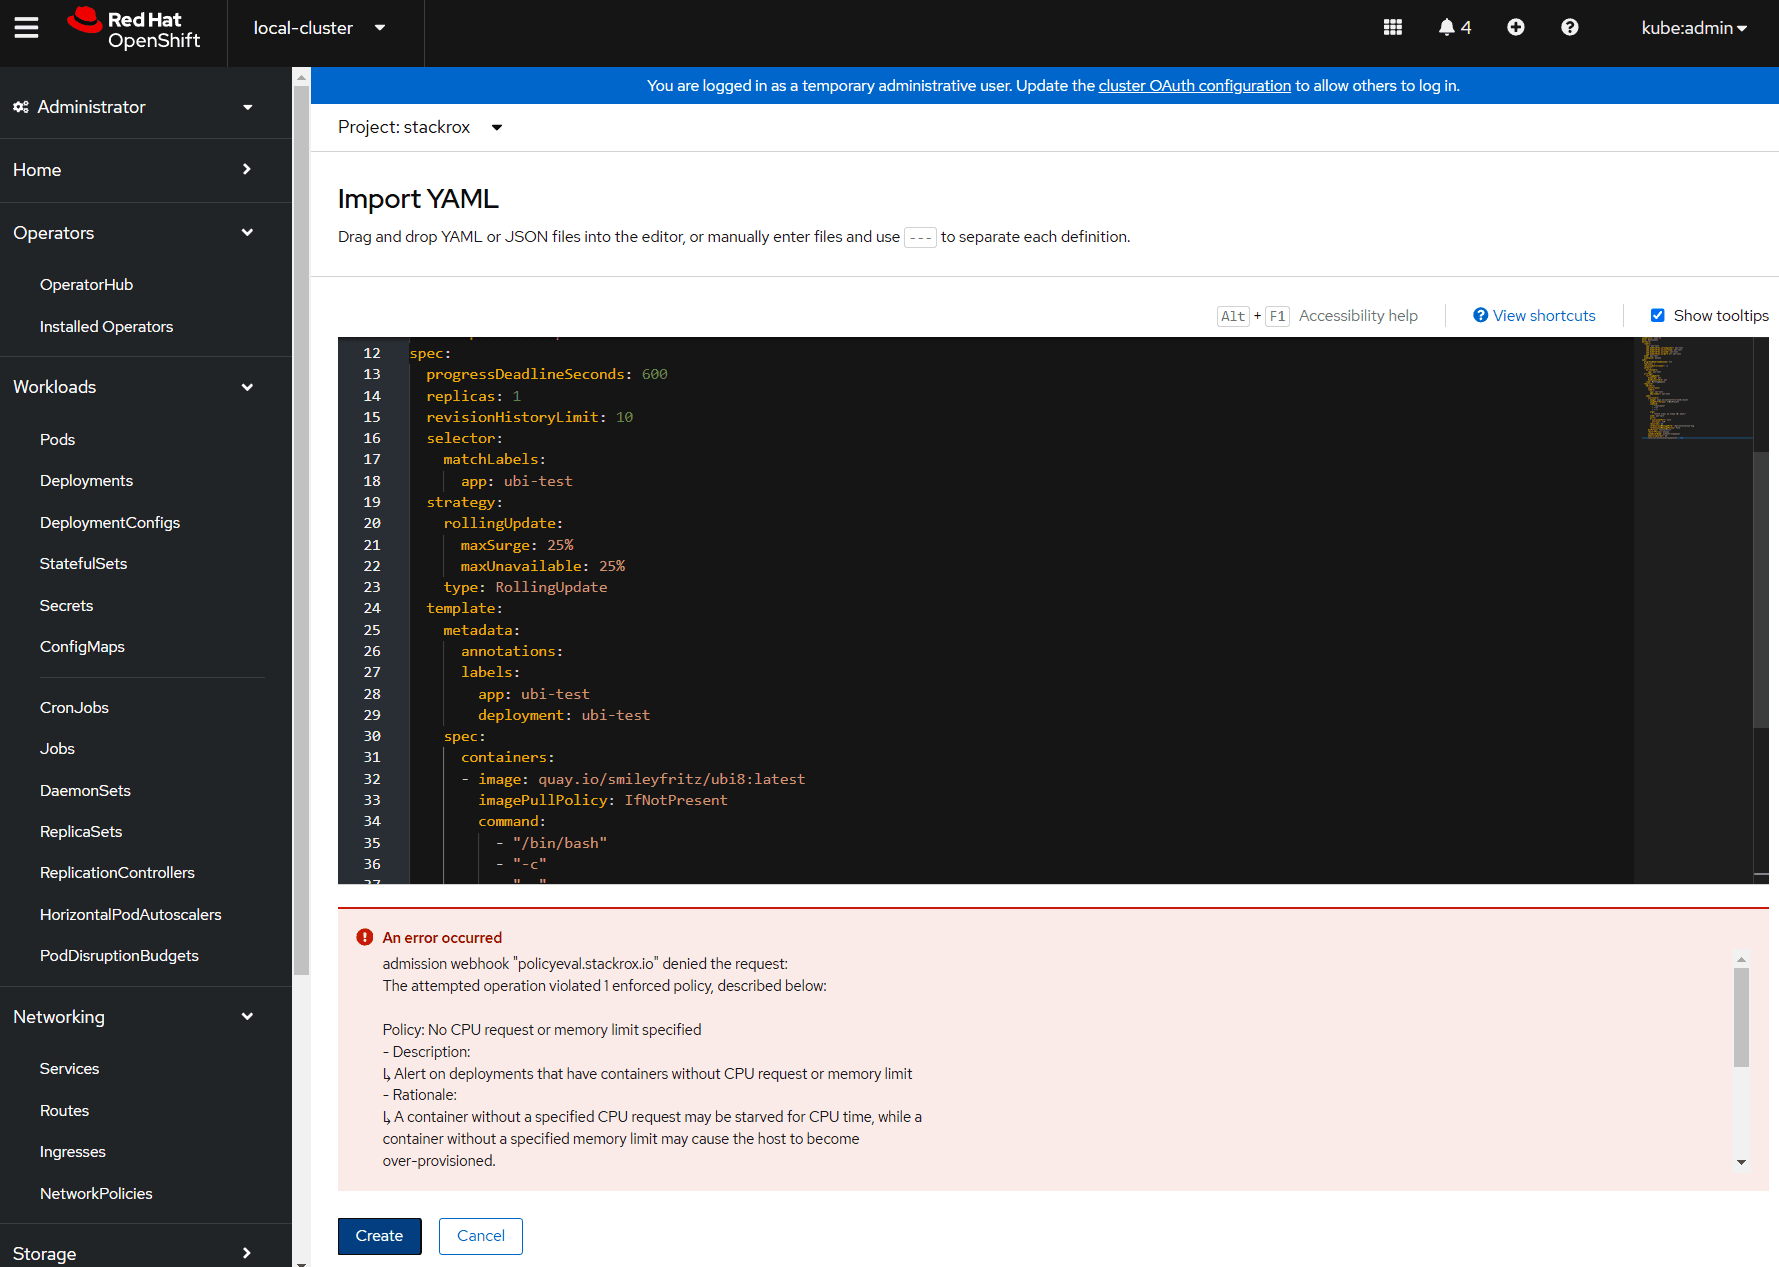Expand the Storage navigation section

click(135, 1254)
